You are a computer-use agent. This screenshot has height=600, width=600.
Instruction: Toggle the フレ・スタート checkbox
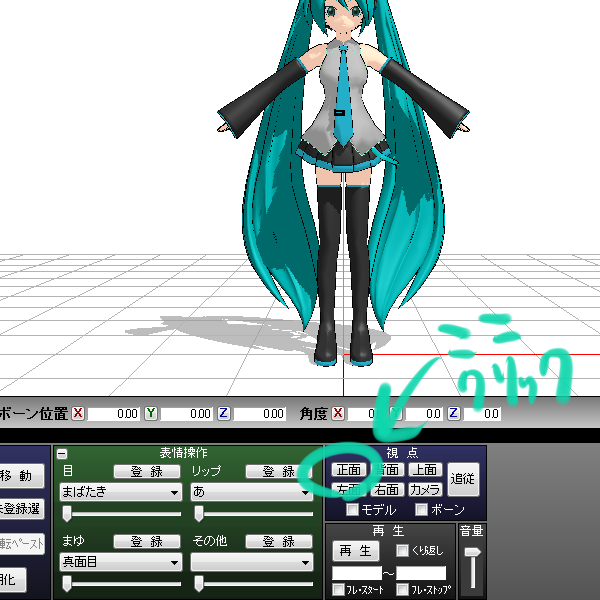pyautogui.click(x=338, y=590)
